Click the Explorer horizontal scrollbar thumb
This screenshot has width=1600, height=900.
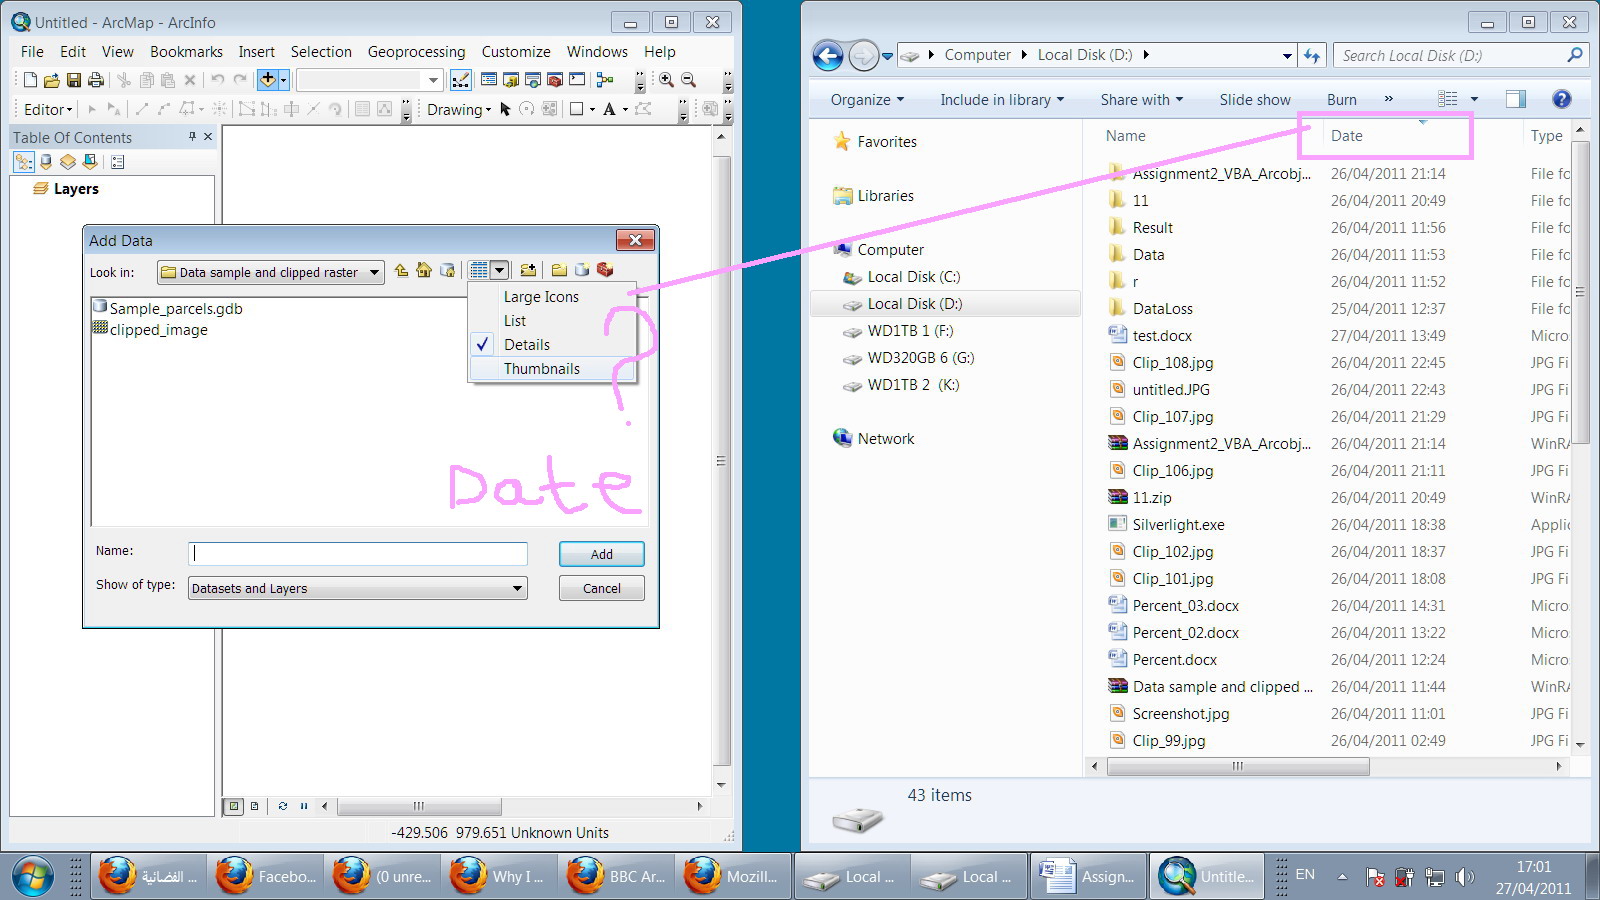pos(1238,766)
